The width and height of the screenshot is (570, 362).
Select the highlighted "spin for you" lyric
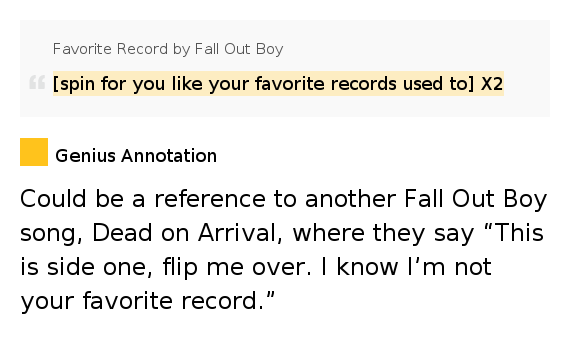pyautogui.click(x=278, y=84)
